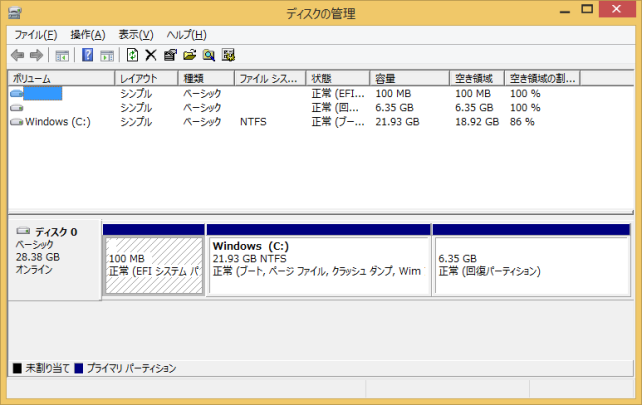Click the 28.38 GB disk size text

click(38, 257)
